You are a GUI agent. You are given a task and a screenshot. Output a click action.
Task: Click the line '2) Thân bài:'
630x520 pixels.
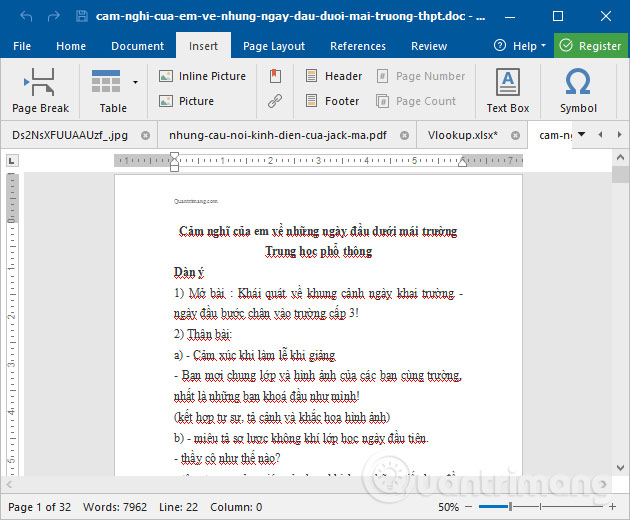coord(203,334)
